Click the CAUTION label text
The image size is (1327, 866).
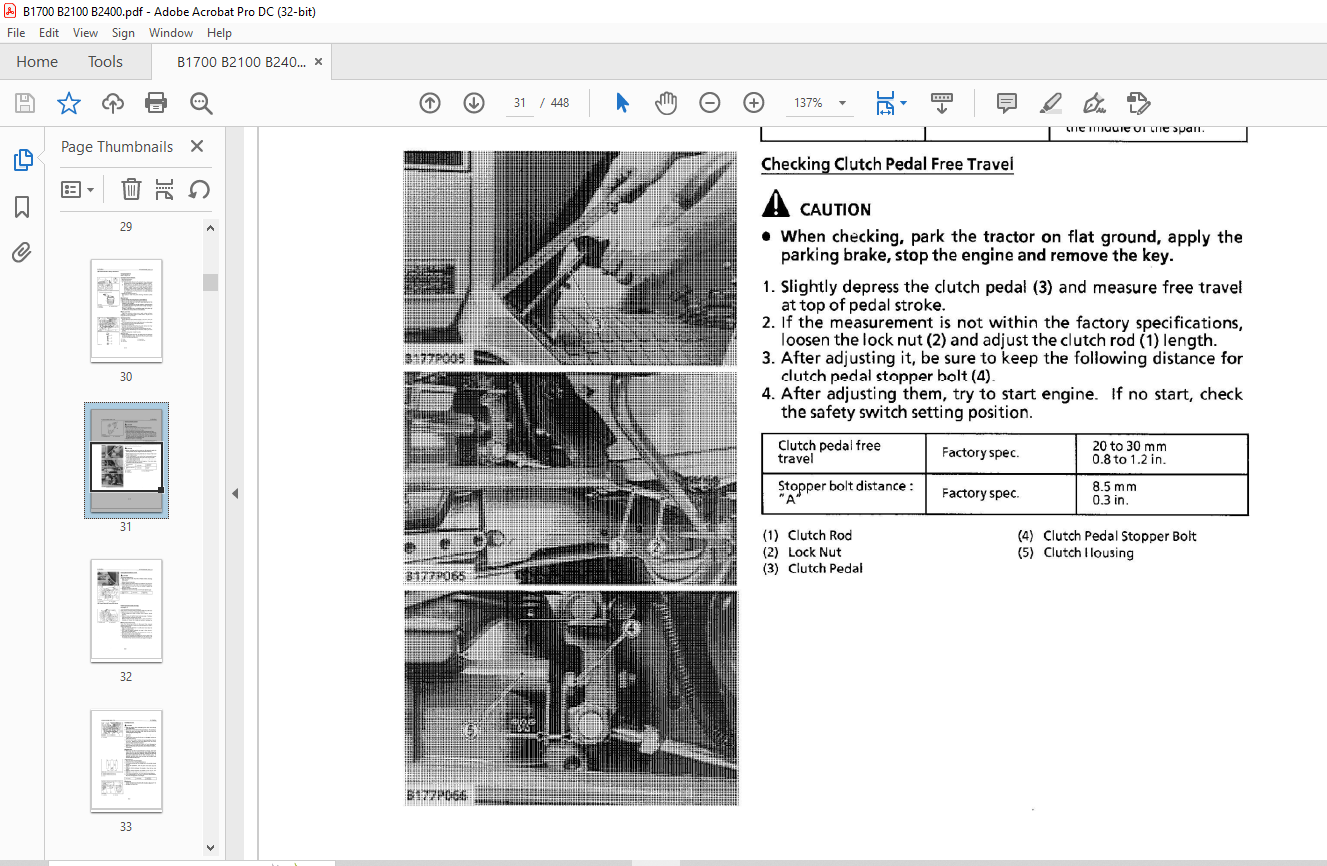click(x=835, y=210)
